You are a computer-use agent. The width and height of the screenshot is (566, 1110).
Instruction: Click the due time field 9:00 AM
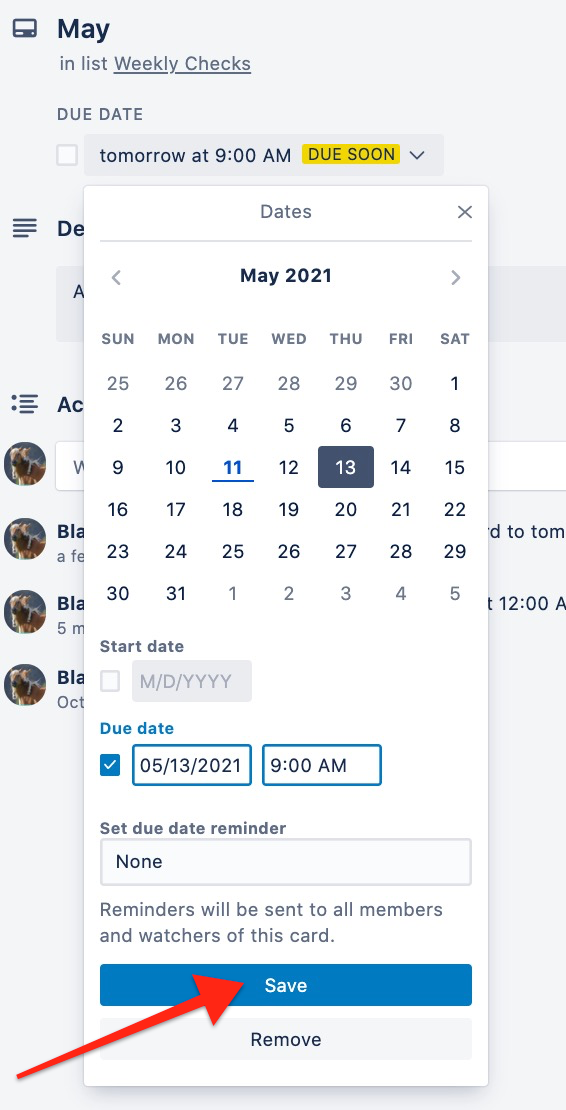(x=322, y=765)
